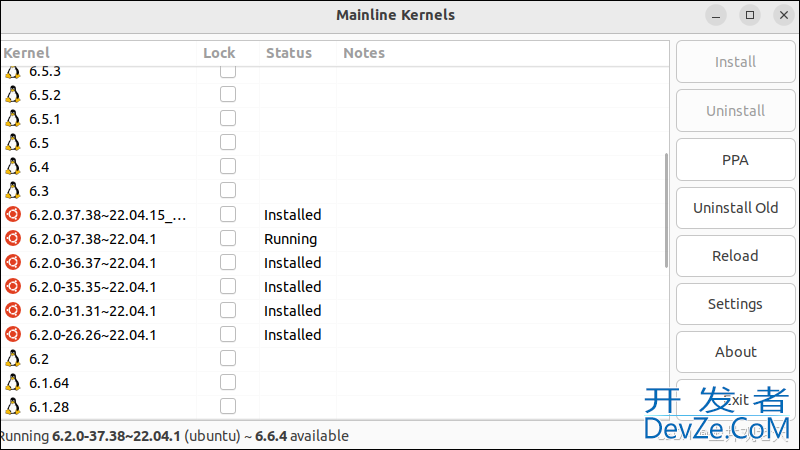Image resolution: width=800 pixels, height=450 pixels.
Task: Click Ubuntu icon for 6.2.0.37.38~22.04.15 kernel
Action: coord(13,214)
